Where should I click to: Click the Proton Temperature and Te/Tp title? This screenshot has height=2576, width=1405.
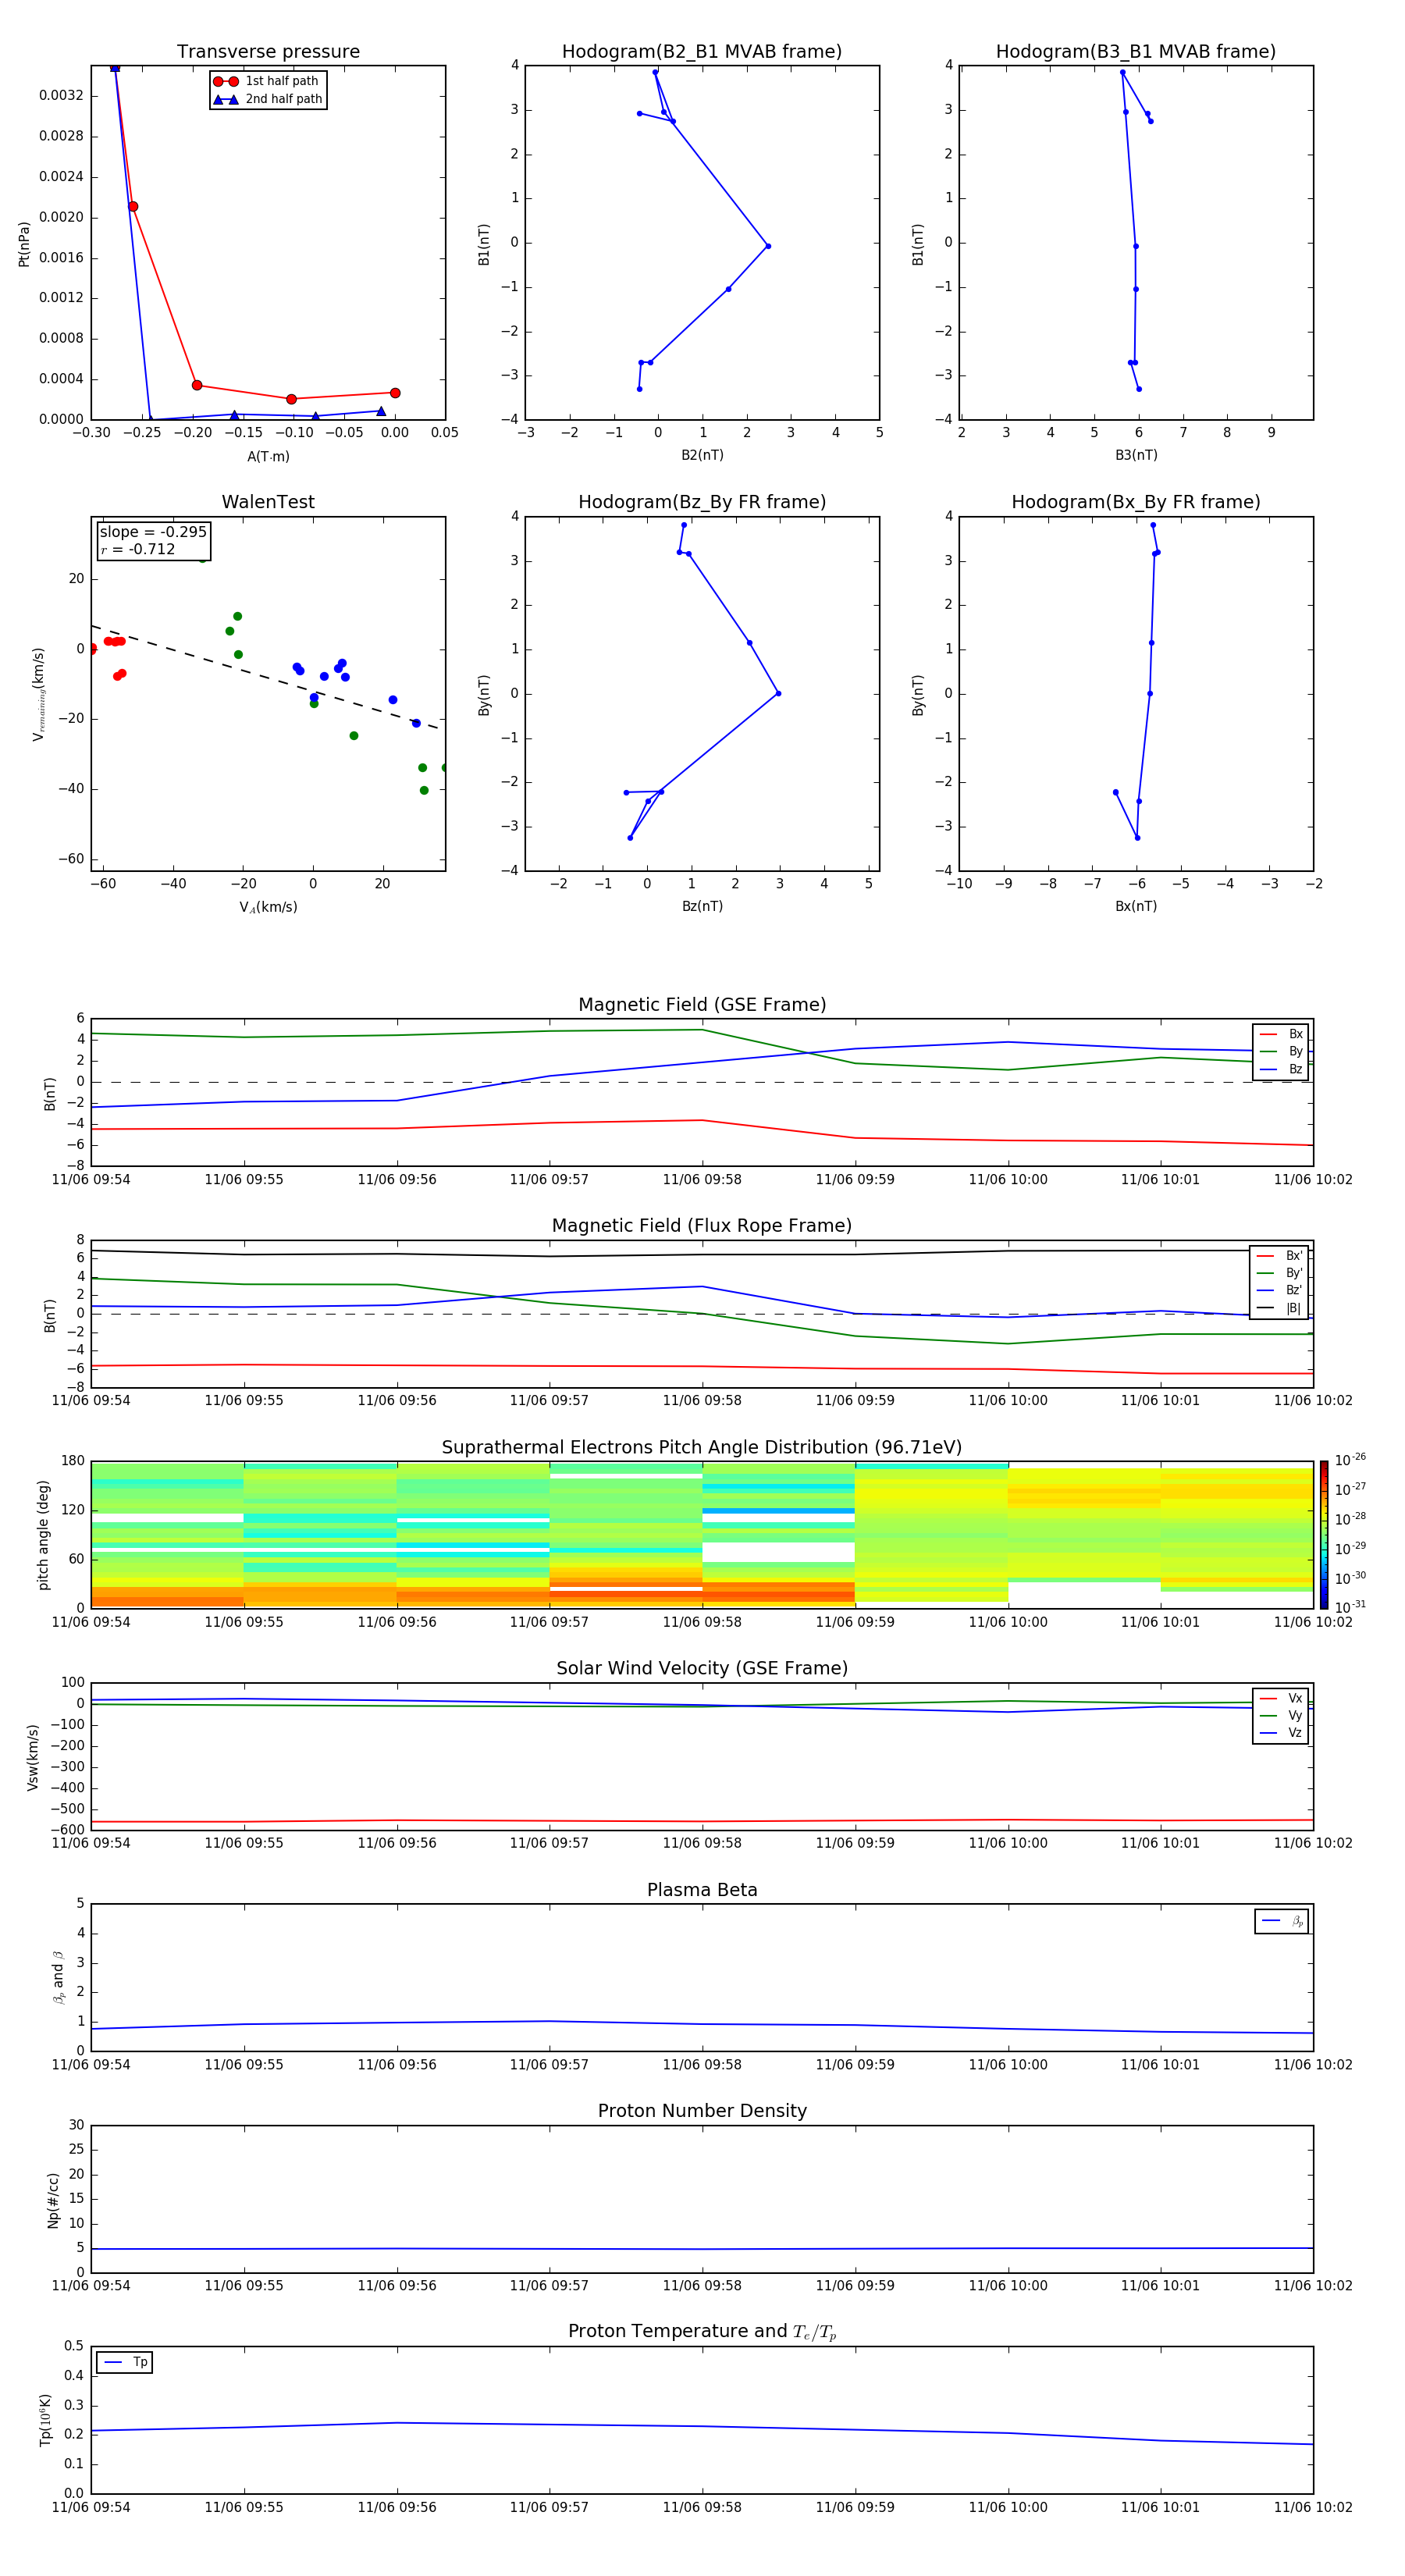tap(702, 2332)
